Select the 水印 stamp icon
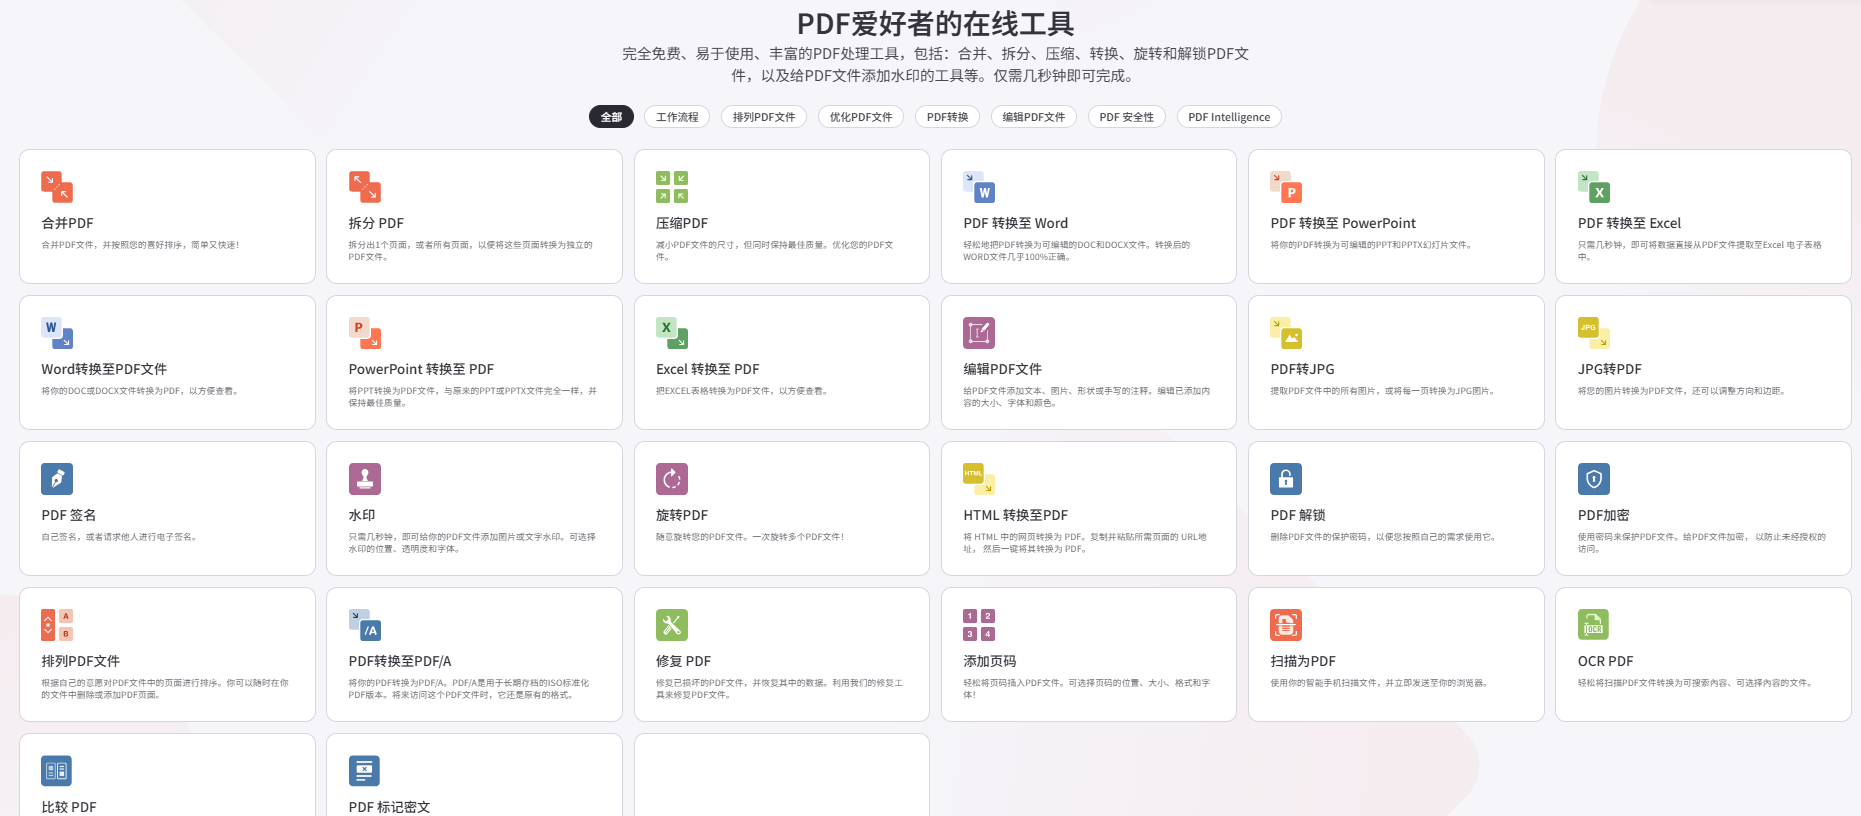The width and height of the screenshot is (1861, 816). click(x=364, y=479)
